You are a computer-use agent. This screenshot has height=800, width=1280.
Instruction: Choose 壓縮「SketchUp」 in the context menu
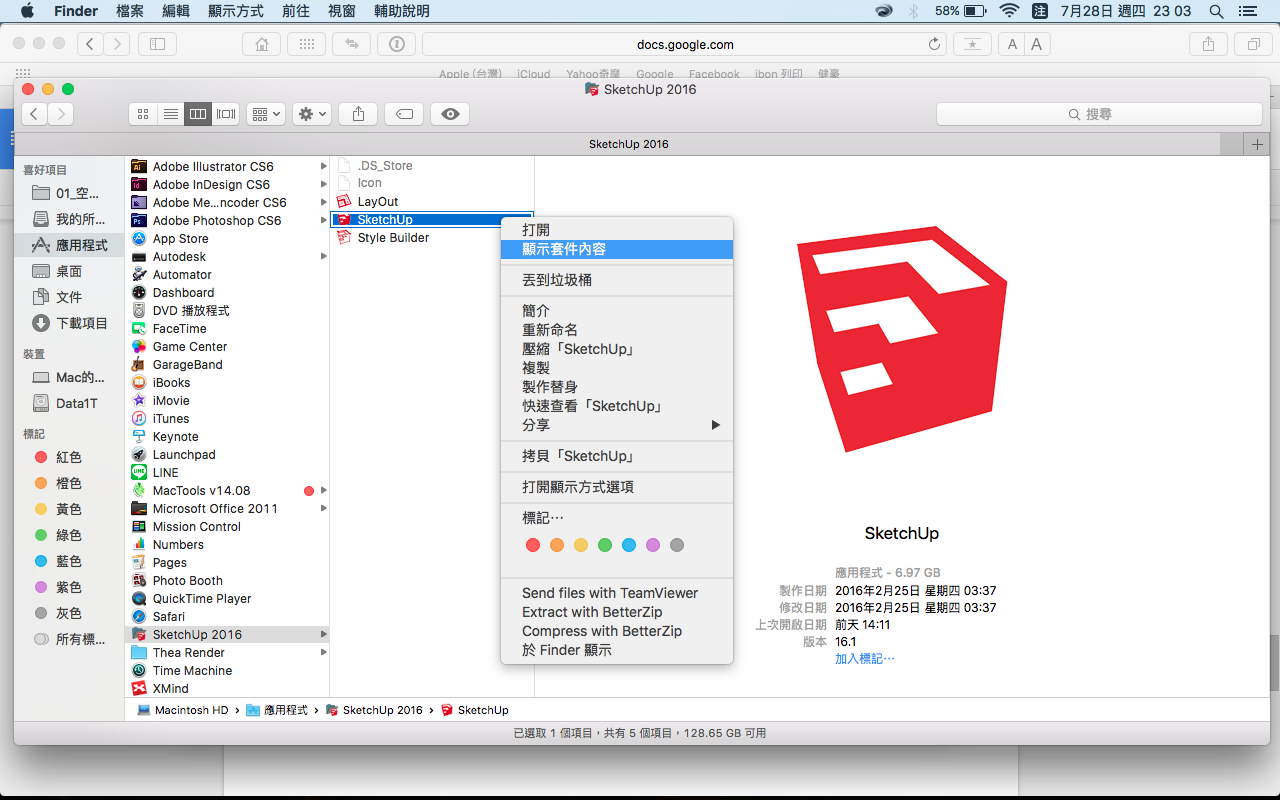(617, 349)
